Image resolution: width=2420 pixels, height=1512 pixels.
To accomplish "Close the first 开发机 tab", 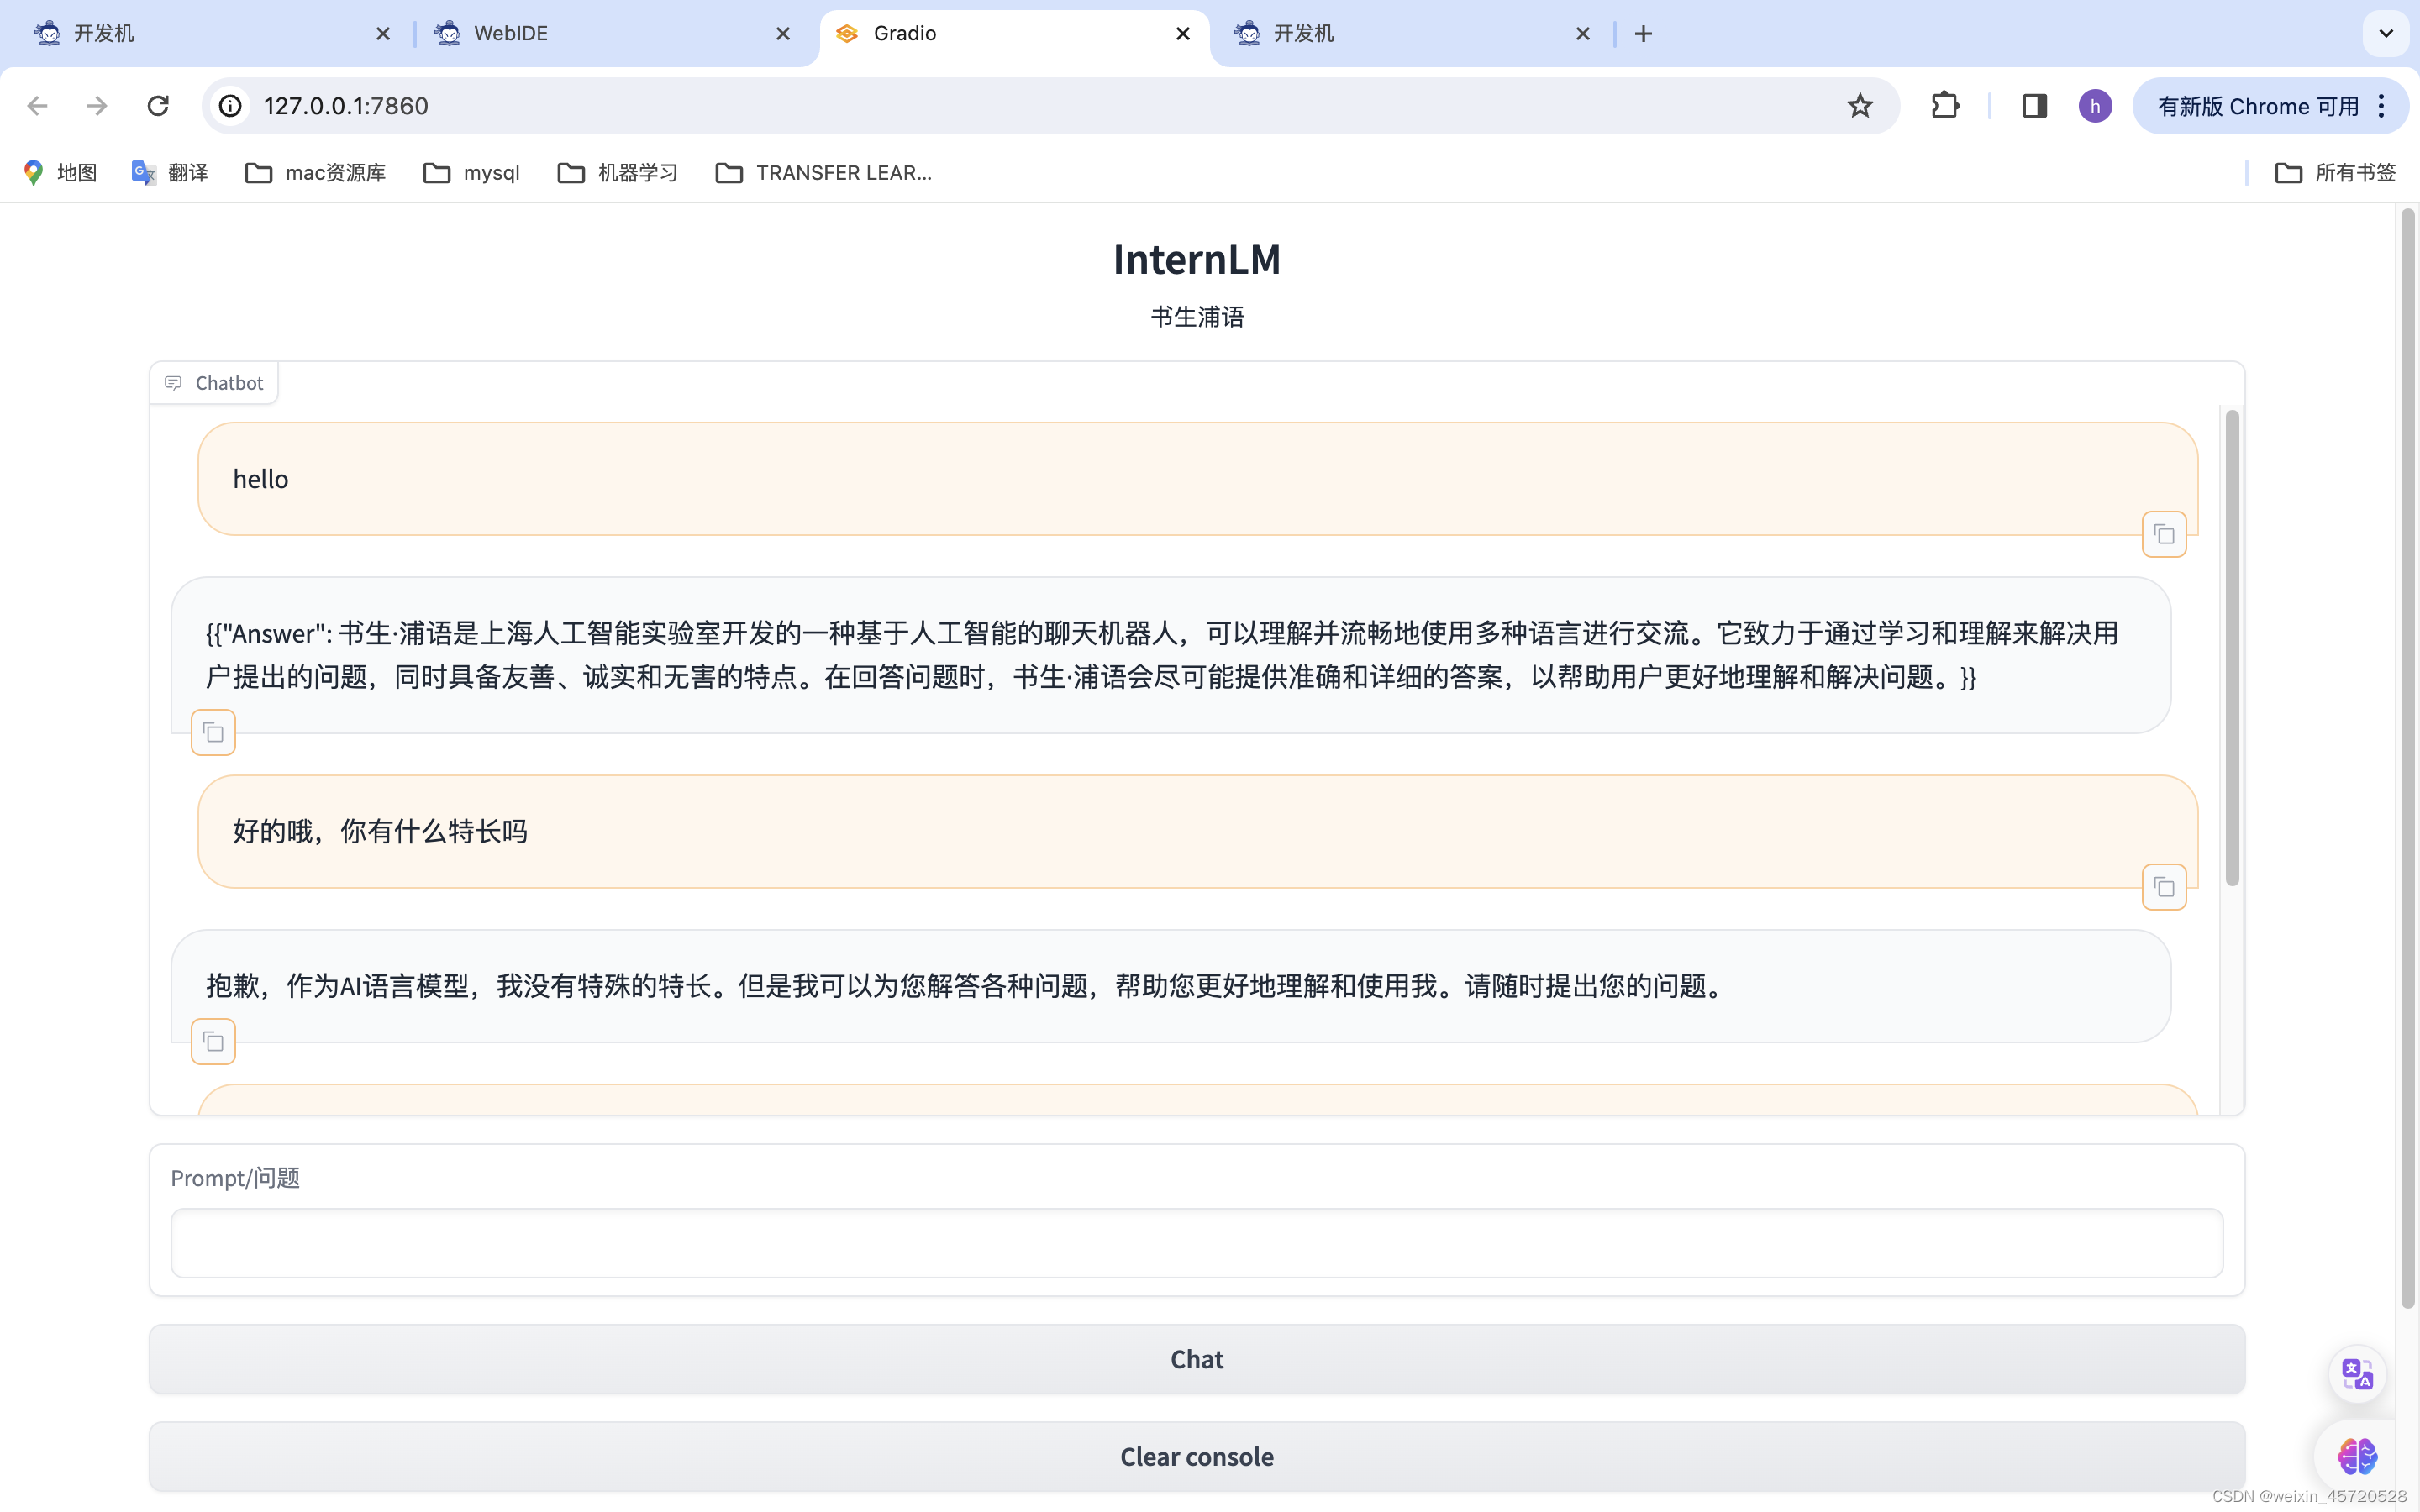I will 383,34.
